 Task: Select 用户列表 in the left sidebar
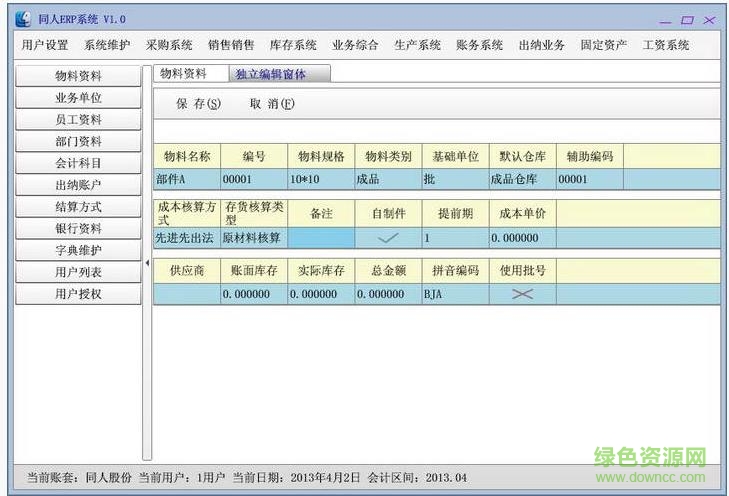coord(78,272)
